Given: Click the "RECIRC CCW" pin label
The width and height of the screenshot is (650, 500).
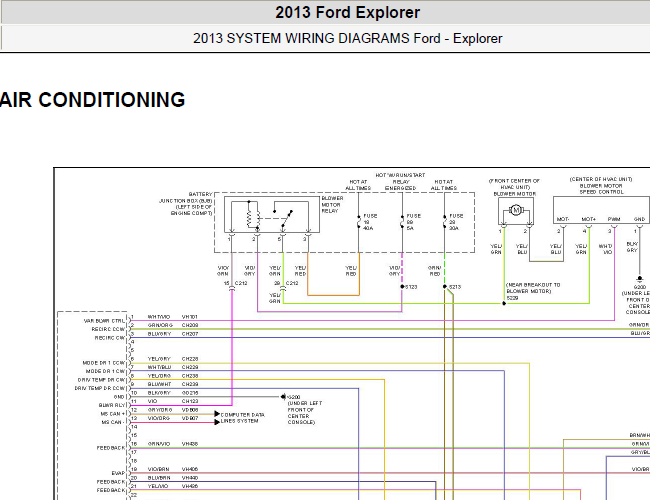Looking at the screenshot, I should [108, 329].
